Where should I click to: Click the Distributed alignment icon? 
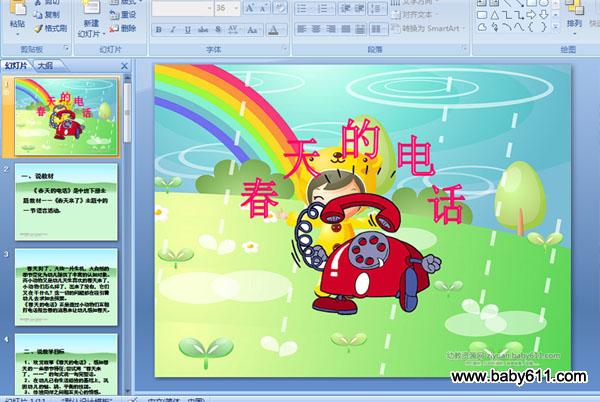point(360,29)
